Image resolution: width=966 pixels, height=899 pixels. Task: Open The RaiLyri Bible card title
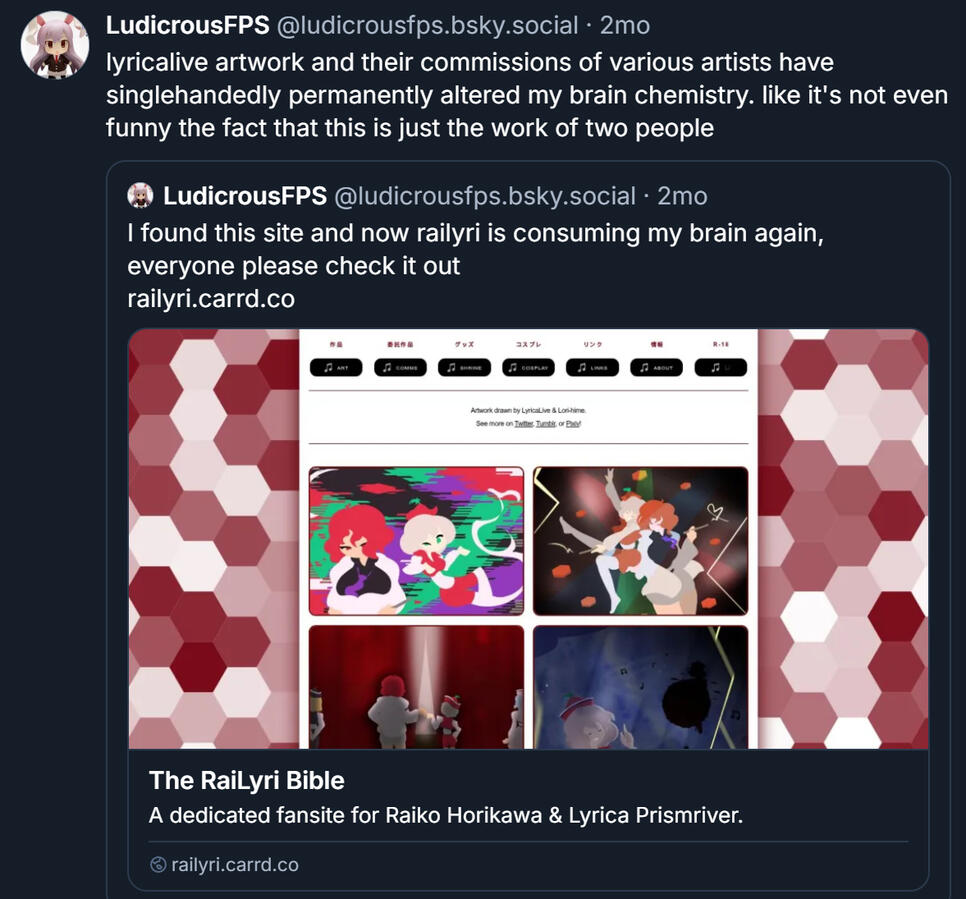point(246,781)
